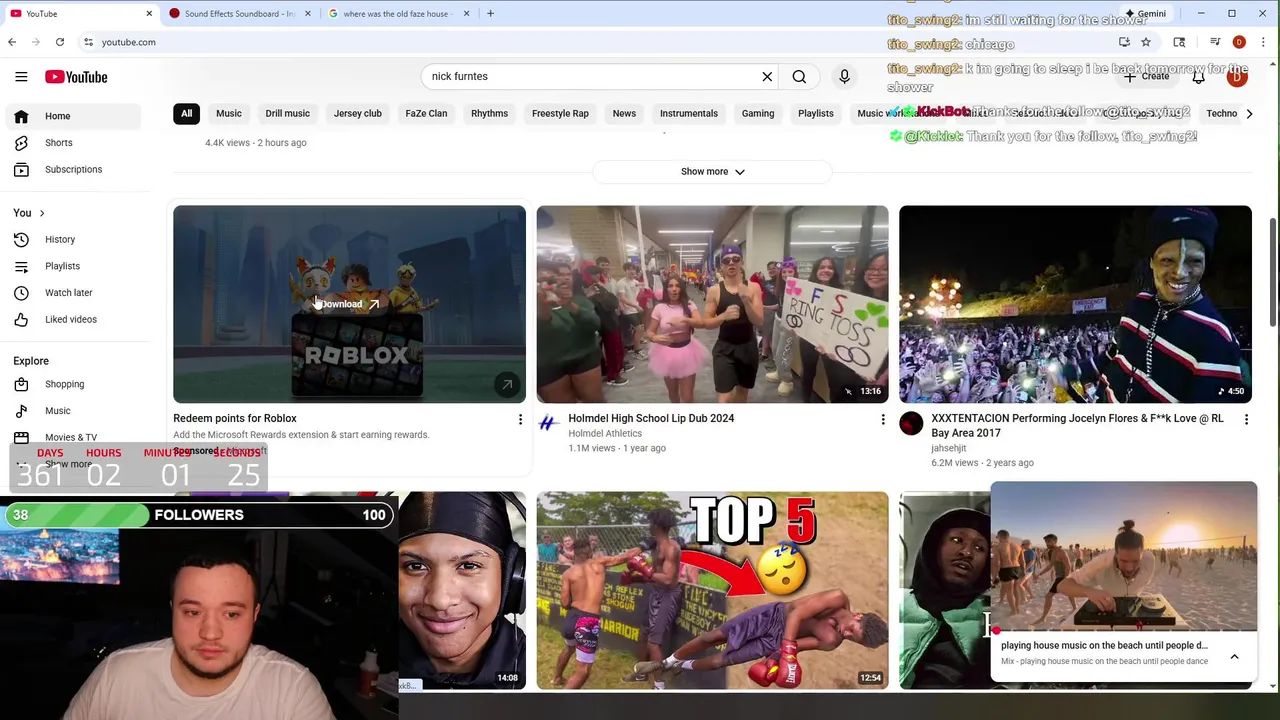Open the Roblox sponsored ad thumbnail
Viewport: 1280px width, 720px height.
tap(349, 304)
